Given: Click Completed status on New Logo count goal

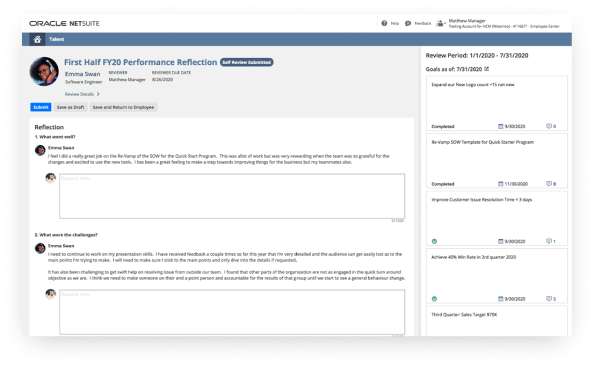Looking at the screenshot, I should [442, 126].
